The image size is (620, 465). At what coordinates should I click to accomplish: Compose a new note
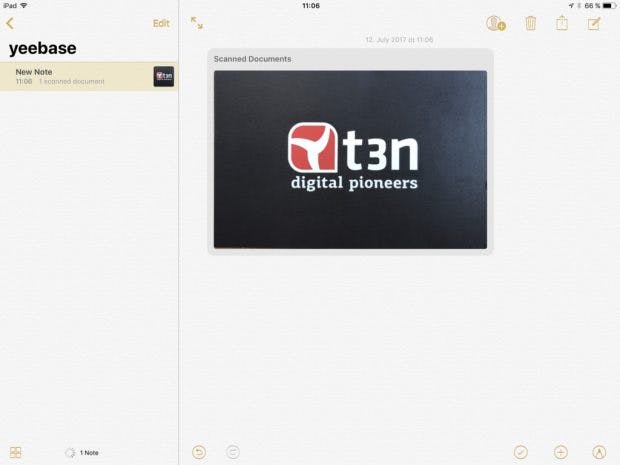tap(594, 23)
